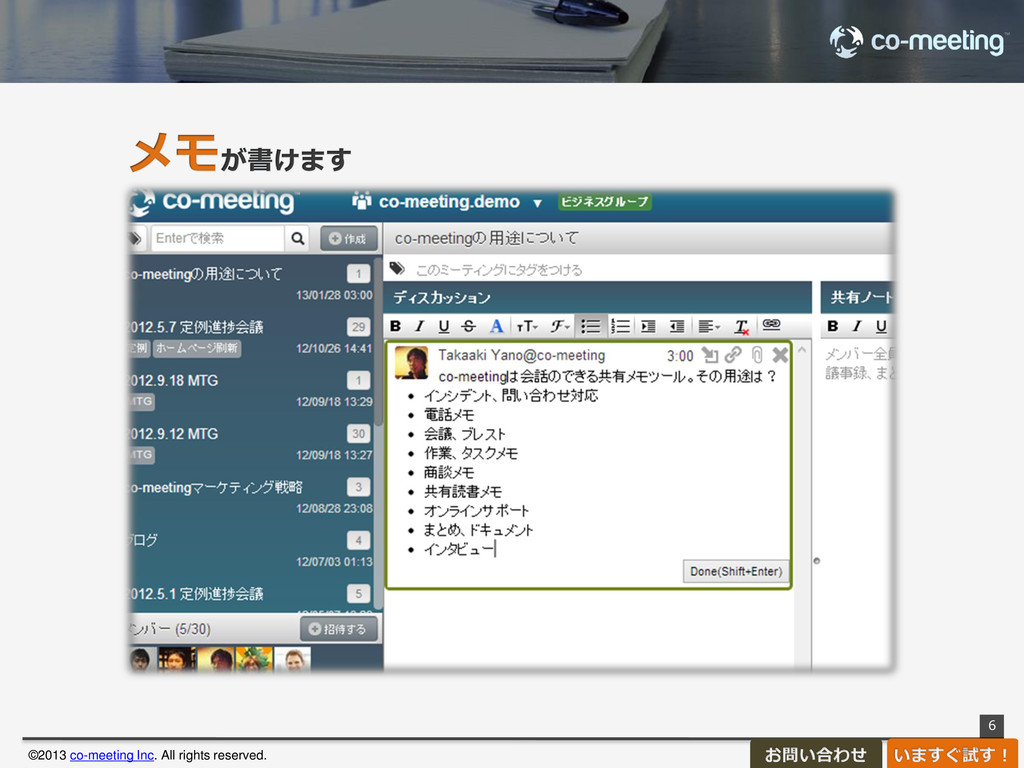This screenshot has width=1024, height=768.
Task: Click the Enterで検索 search field
Action: [218, 238]
